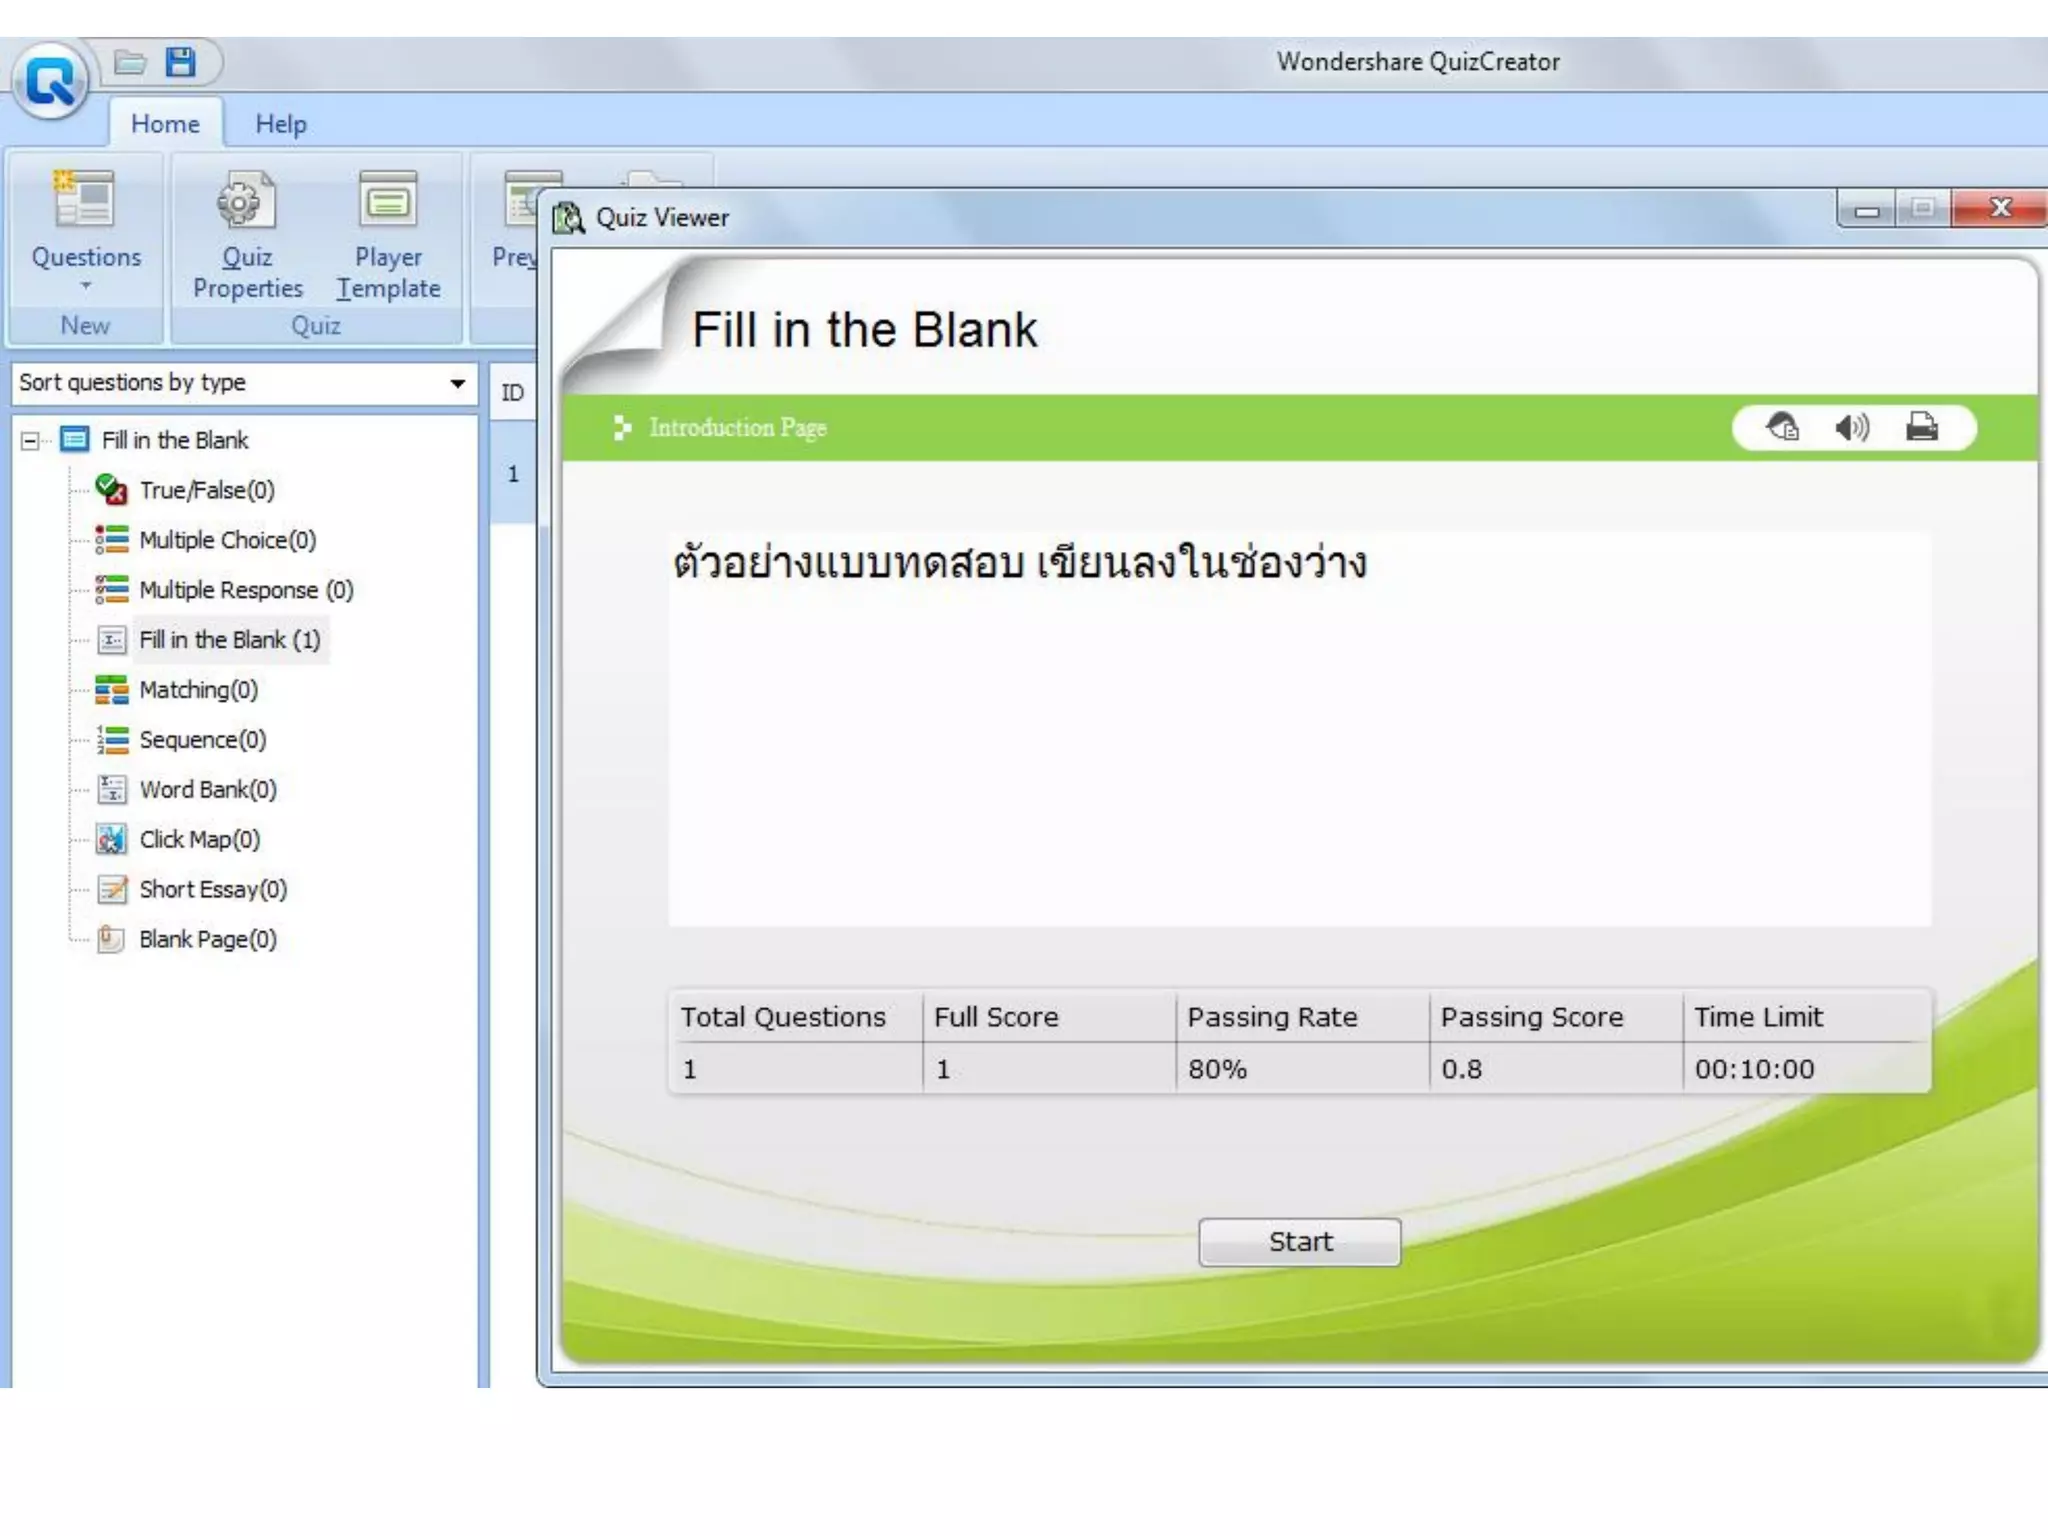This screenshot has width=2048, height=1536.
Task: Switch to the Help ribbon tab
Action: click(280, 124)
